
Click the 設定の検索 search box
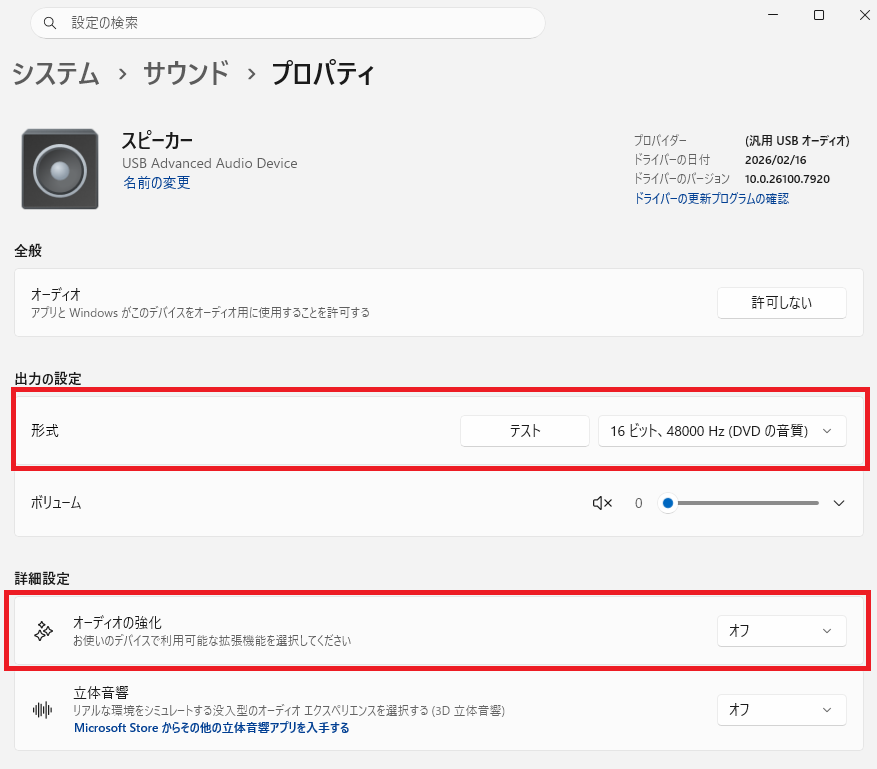coord(288,23)
